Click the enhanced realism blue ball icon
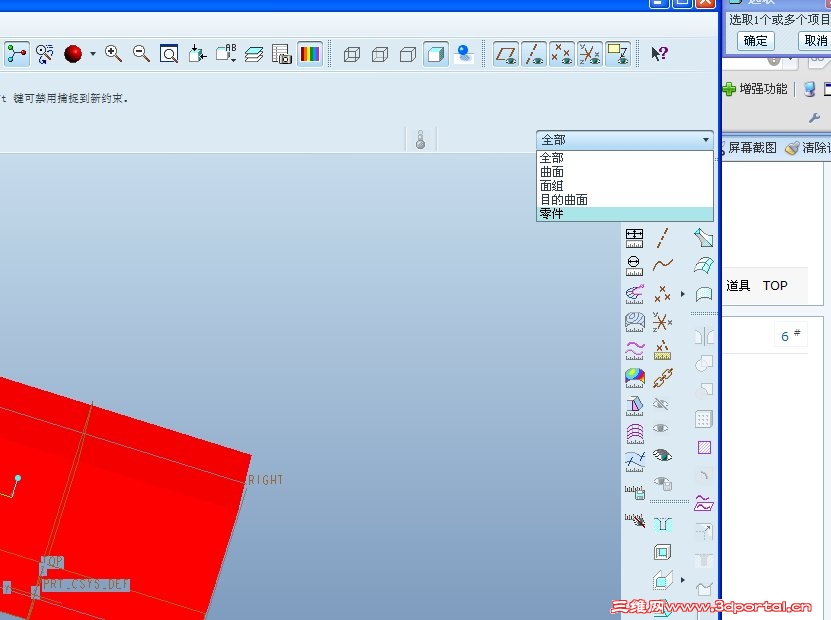The width and height of the screenshot is (831, 620). click(464, 54)
